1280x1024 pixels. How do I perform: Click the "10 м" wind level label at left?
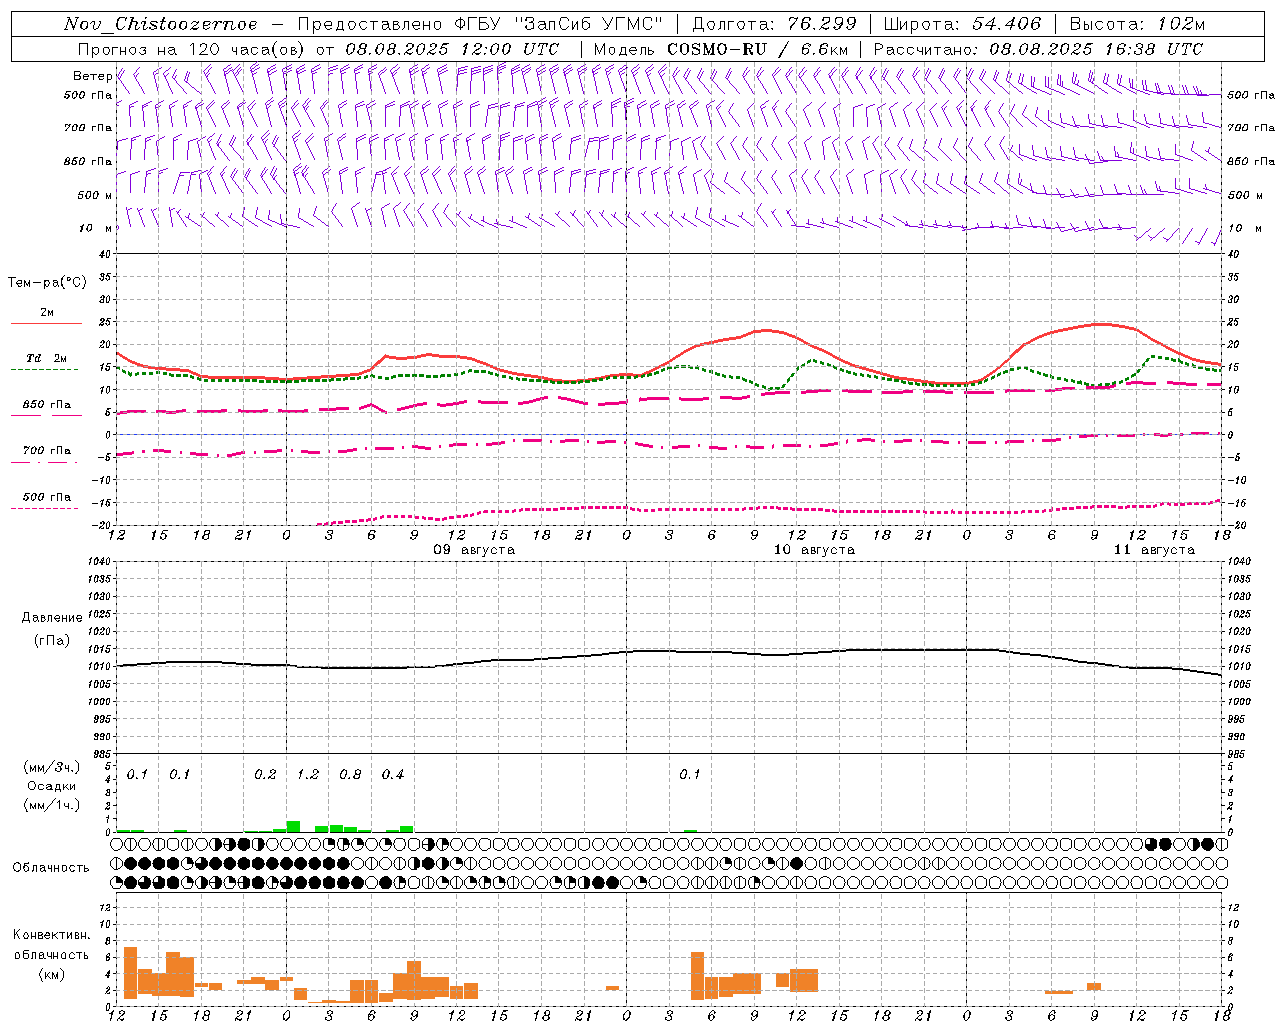tap(95, 228)
